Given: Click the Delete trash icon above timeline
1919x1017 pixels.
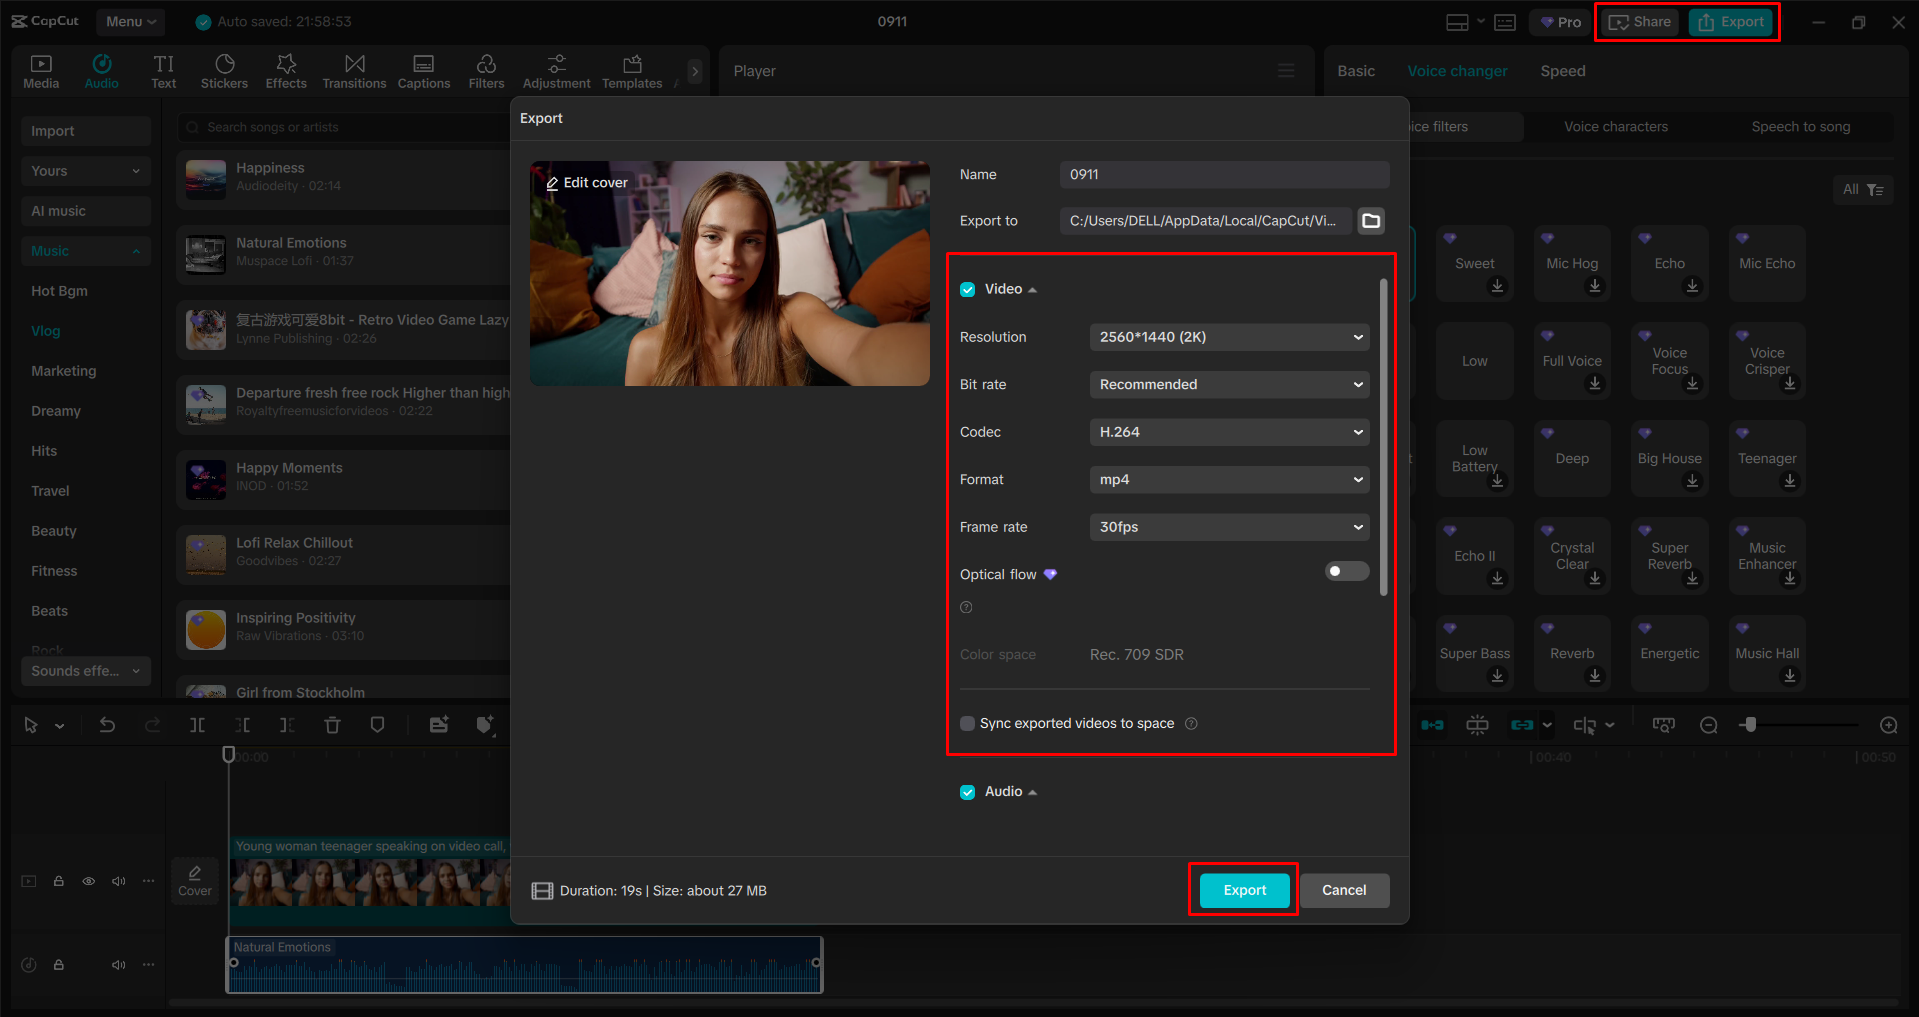Looking at the screenshot, I should click(x=332, y=724).
